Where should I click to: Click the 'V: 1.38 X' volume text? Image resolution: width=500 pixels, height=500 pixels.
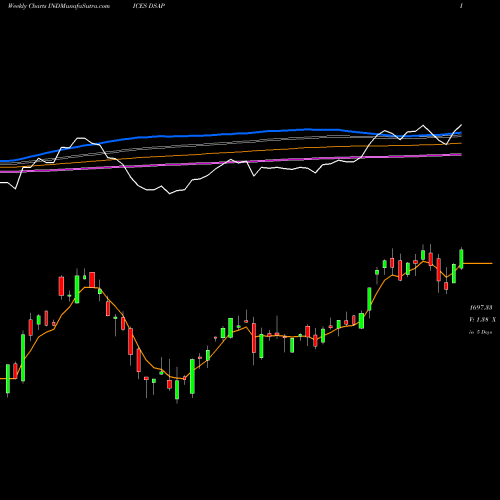coord(482,320)
